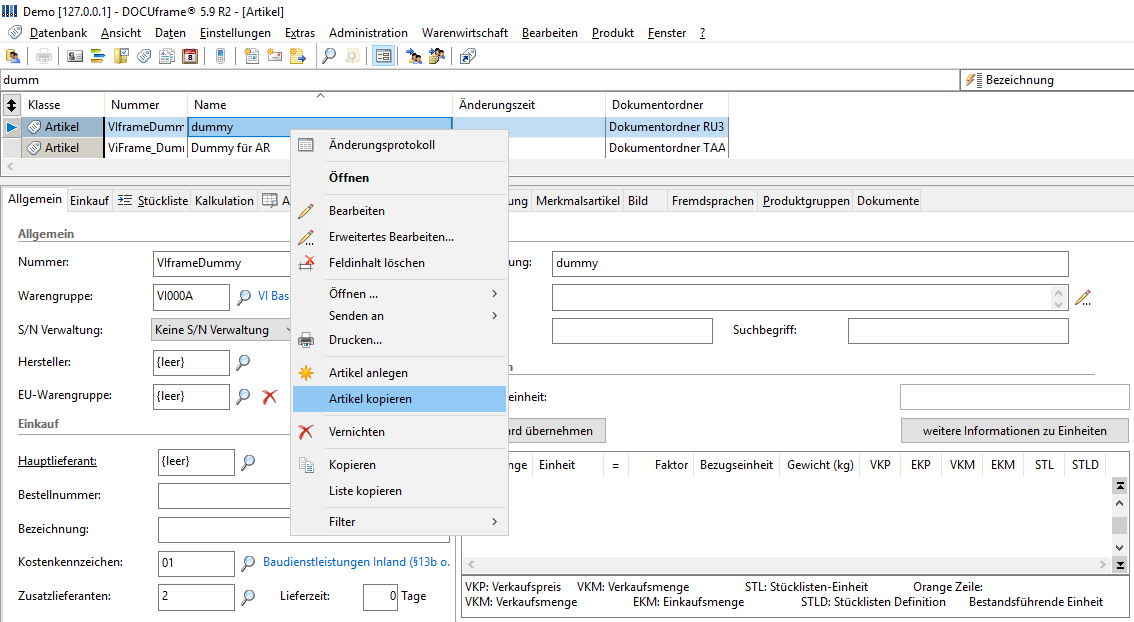The image size is (1134, 622).
Task: Clear EU-Warengruppe with red X
Action: click(270, 396)
